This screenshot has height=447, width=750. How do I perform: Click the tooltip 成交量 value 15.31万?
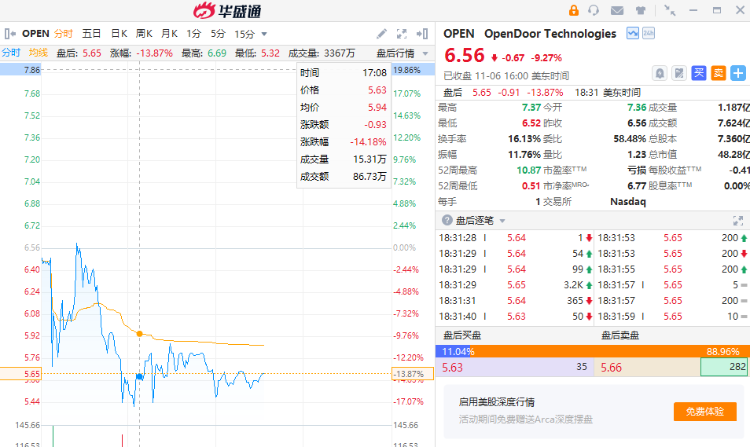369,159
